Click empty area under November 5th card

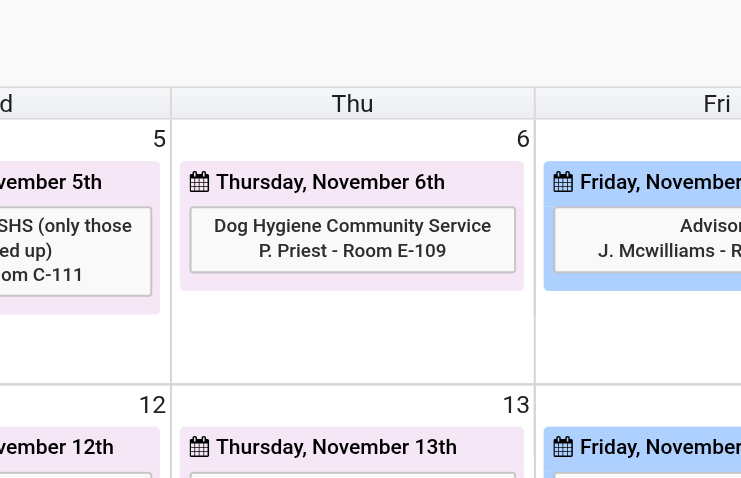point(80,348)
